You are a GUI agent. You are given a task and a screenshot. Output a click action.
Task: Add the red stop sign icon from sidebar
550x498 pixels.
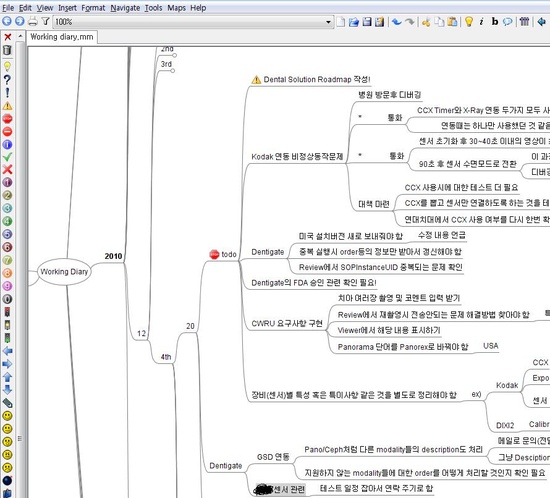(7, 119)
